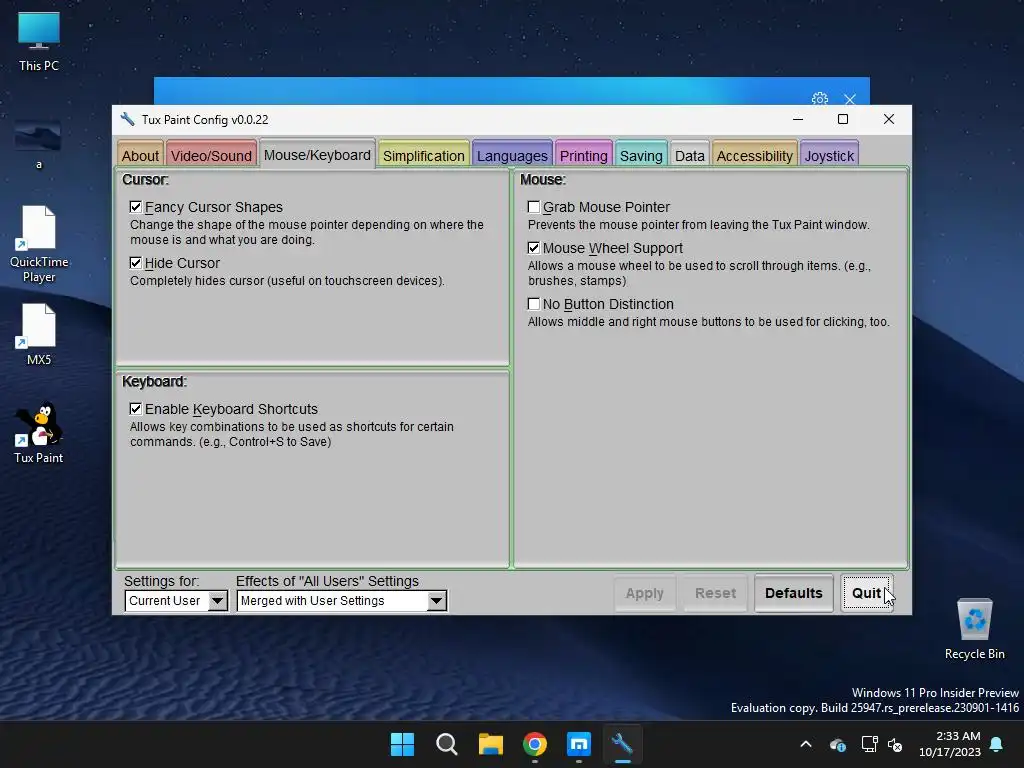This screenshot has width=1024, height=768.
Task: Open the Simplification tab
Action: pyautogui.click(x=423, y=155)
